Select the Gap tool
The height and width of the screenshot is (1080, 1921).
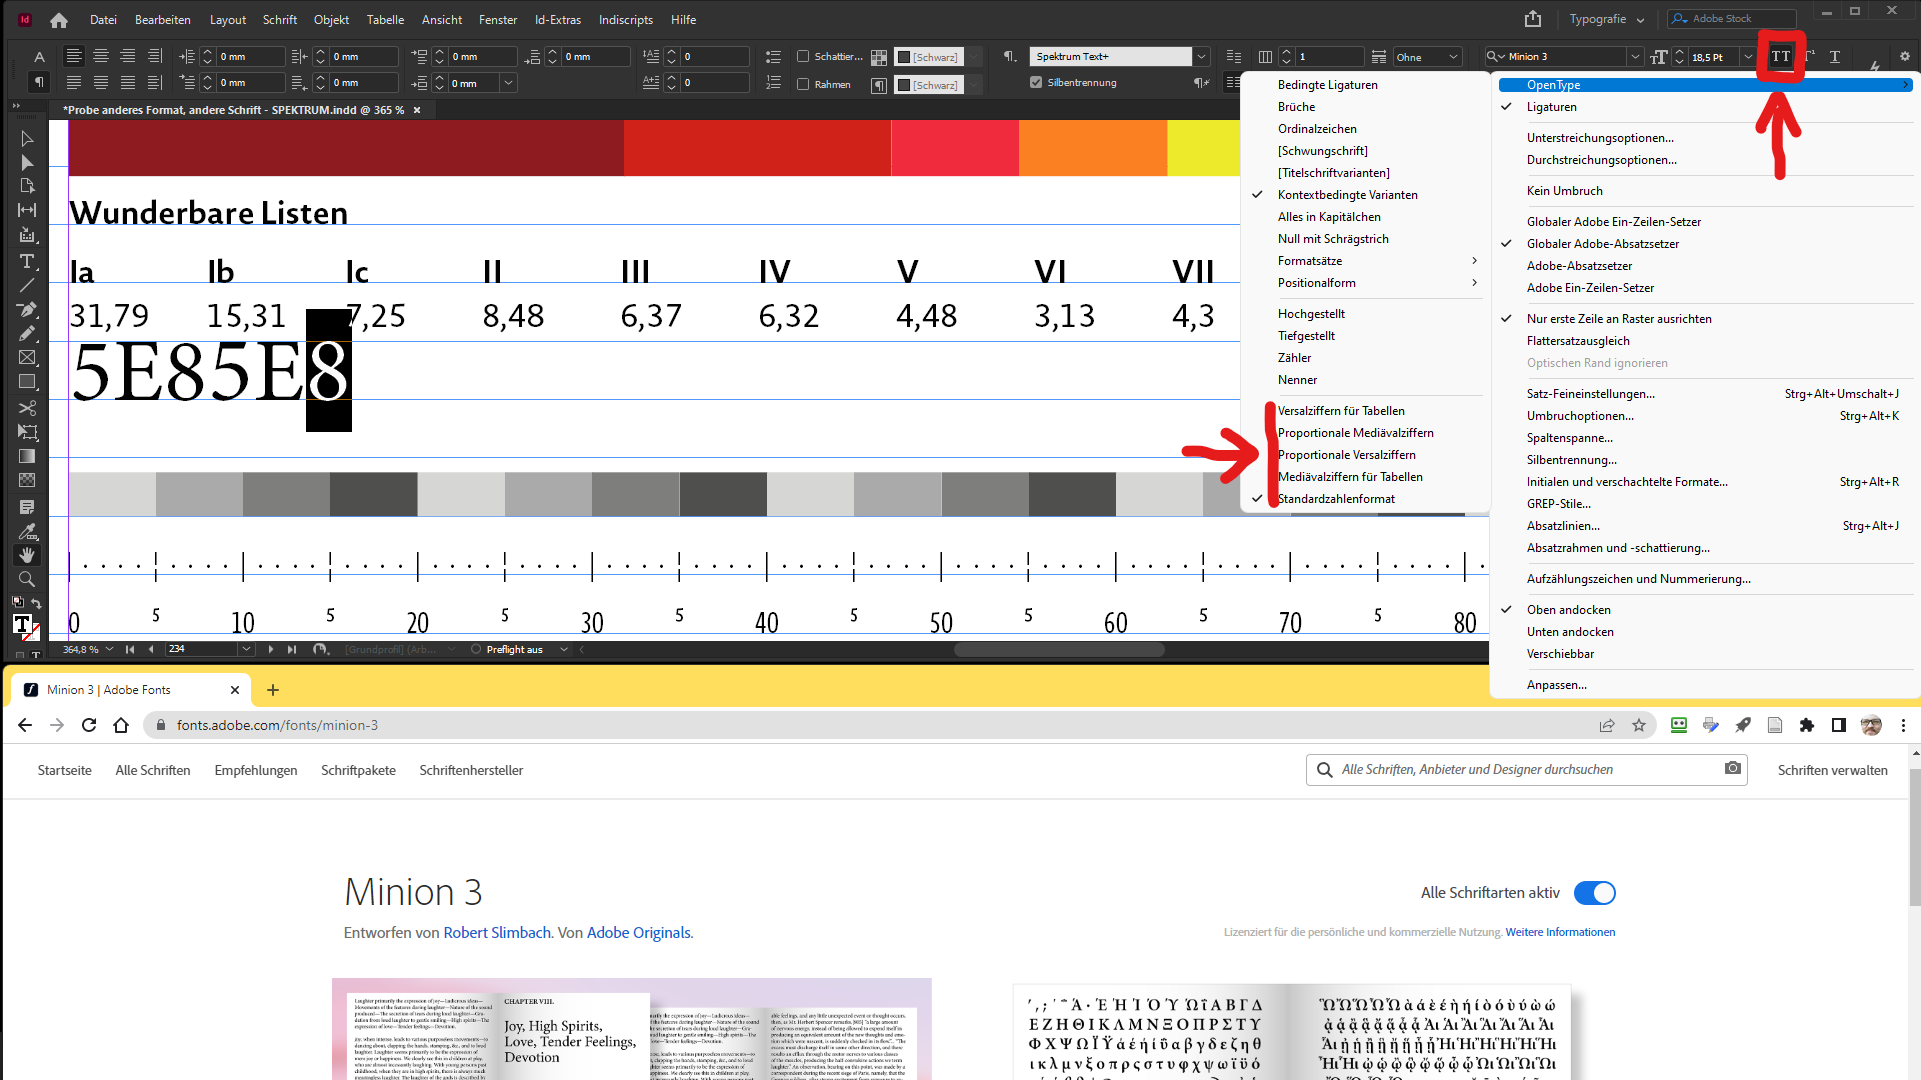[x=27, y=210]
